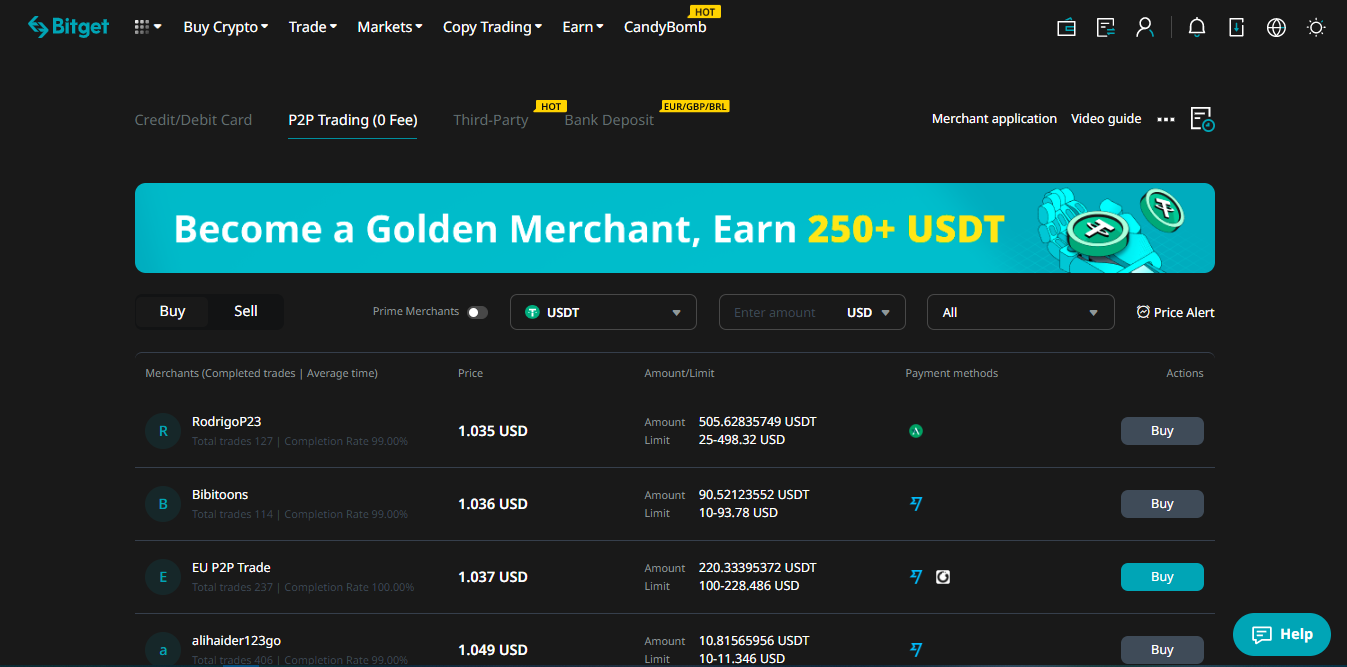
Task: Expand the Copy Trading menu
Action: [493, 27]
